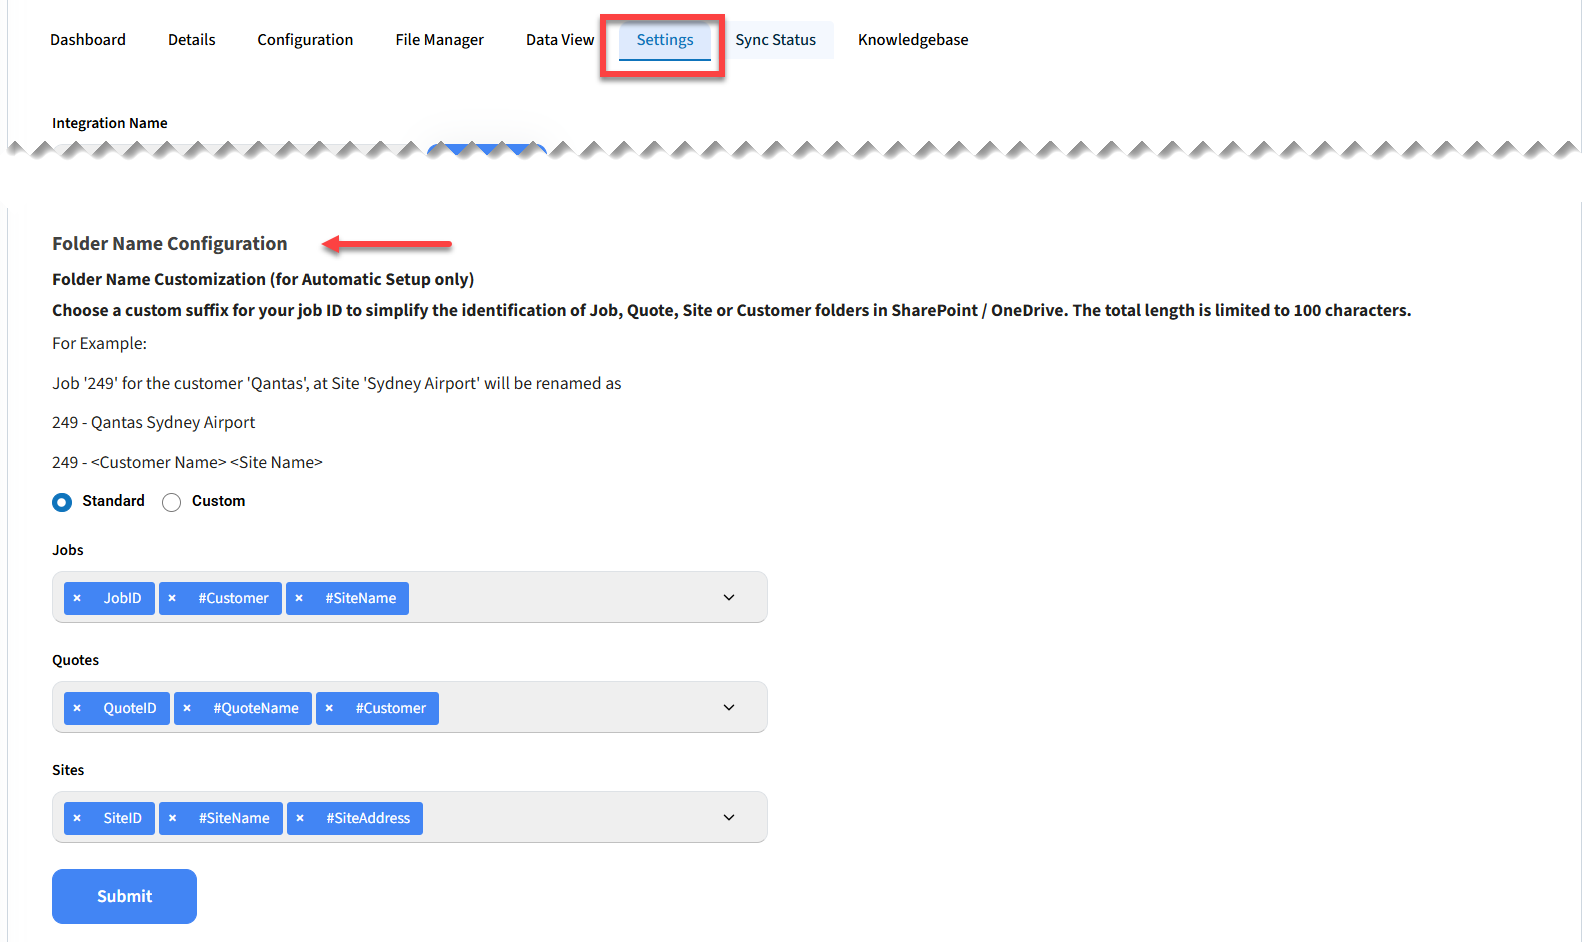Expand the Quotes dropdown chevron
Screen dimensions: 1582x942
coord(729,707)
